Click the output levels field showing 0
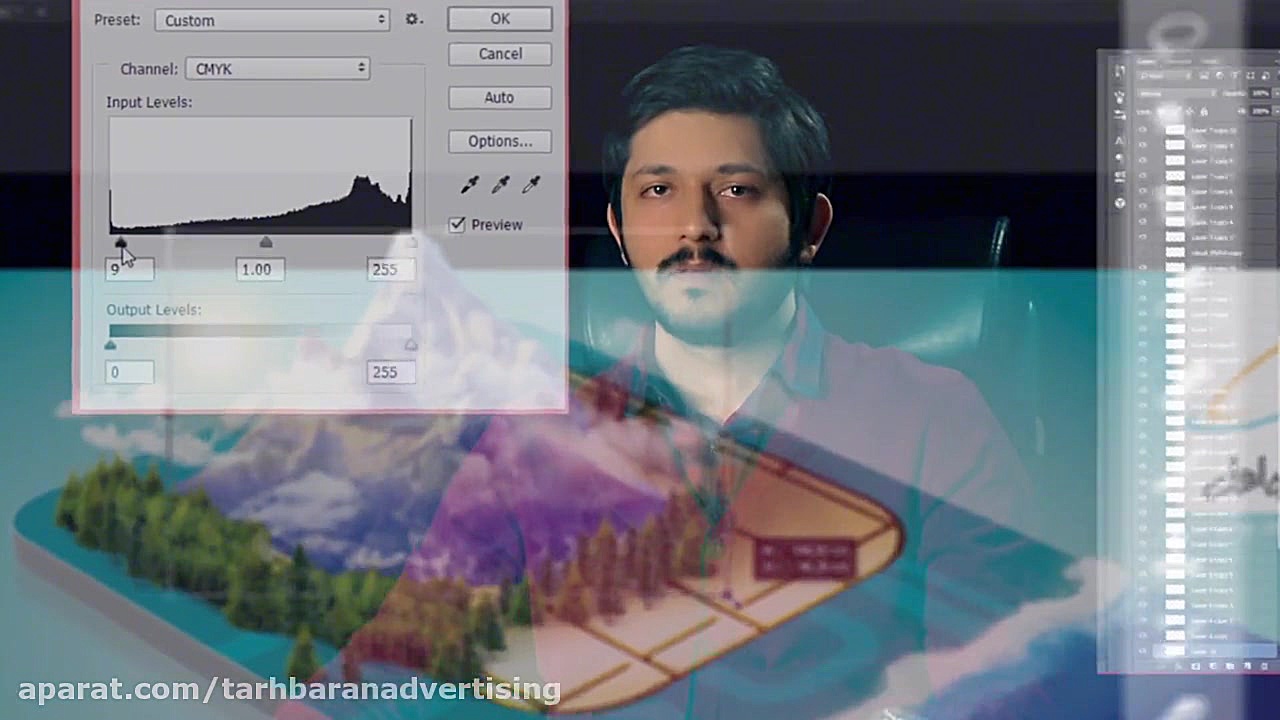 (130, 373)
